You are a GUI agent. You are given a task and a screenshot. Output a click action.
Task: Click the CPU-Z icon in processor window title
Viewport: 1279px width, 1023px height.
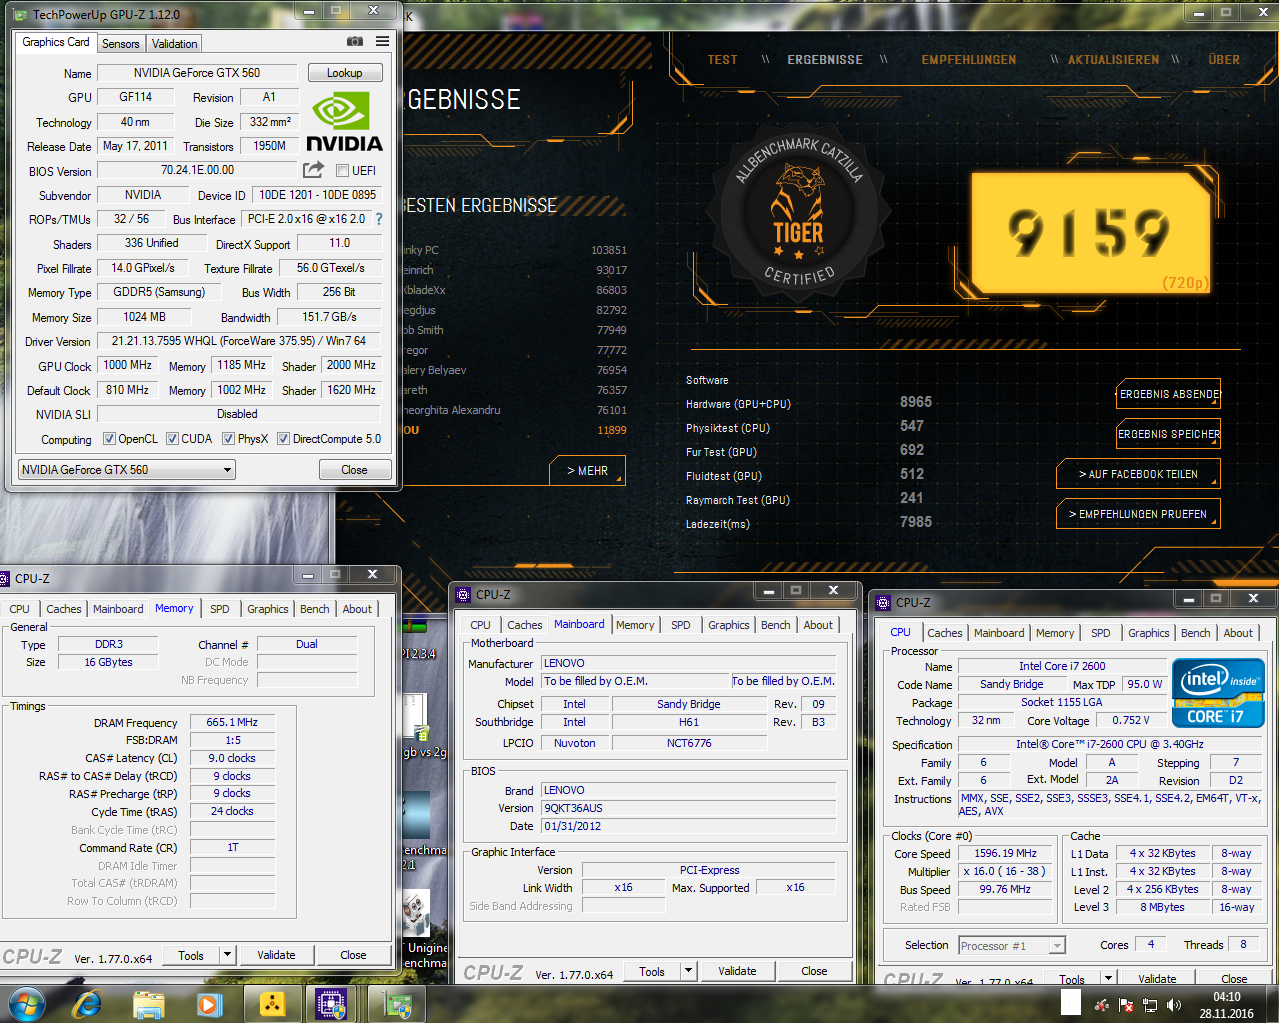[x=883, y=602]
